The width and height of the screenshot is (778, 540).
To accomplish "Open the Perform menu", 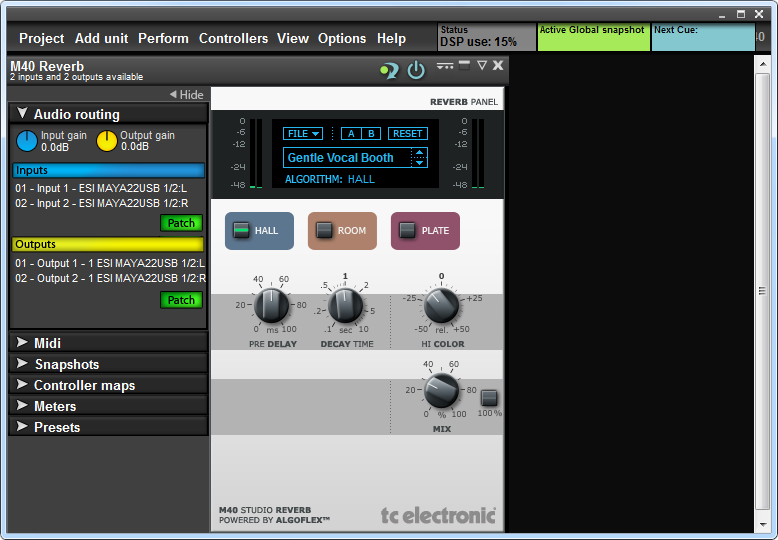I will [x=163, y=38].
